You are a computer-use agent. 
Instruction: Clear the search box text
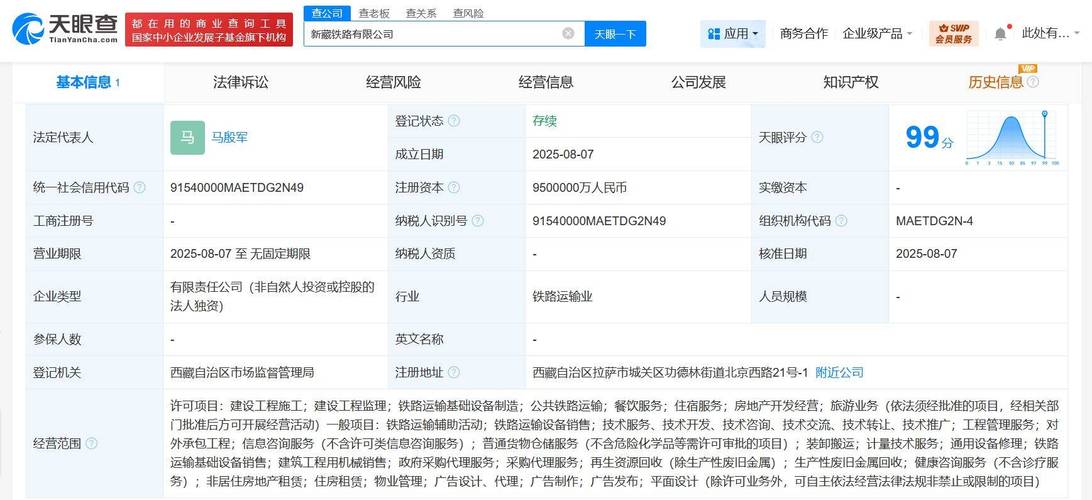click(568, 33)
